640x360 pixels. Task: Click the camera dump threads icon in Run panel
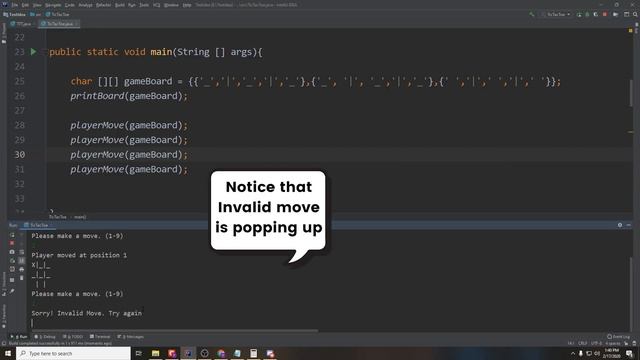point(12,252)
